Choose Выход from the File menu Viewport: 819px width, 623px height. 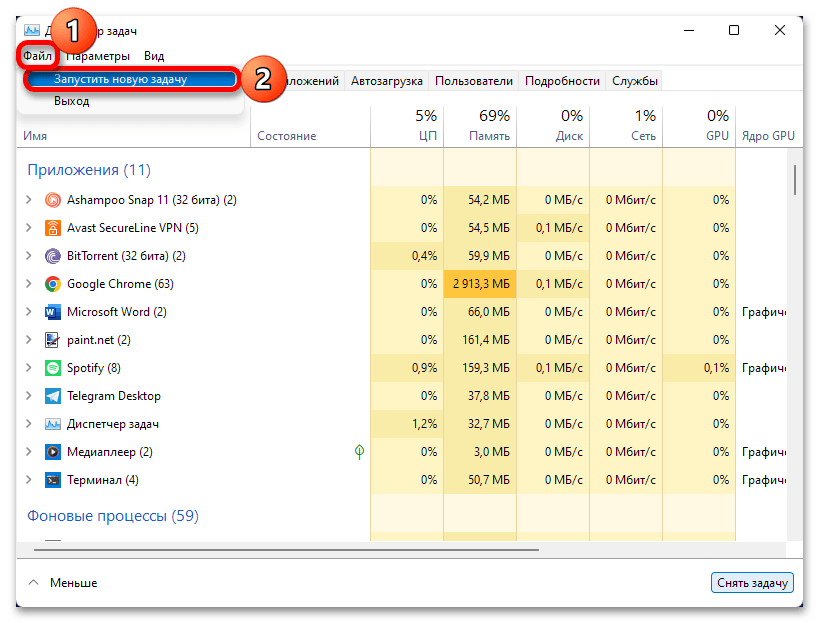click(x=72, y=101)
